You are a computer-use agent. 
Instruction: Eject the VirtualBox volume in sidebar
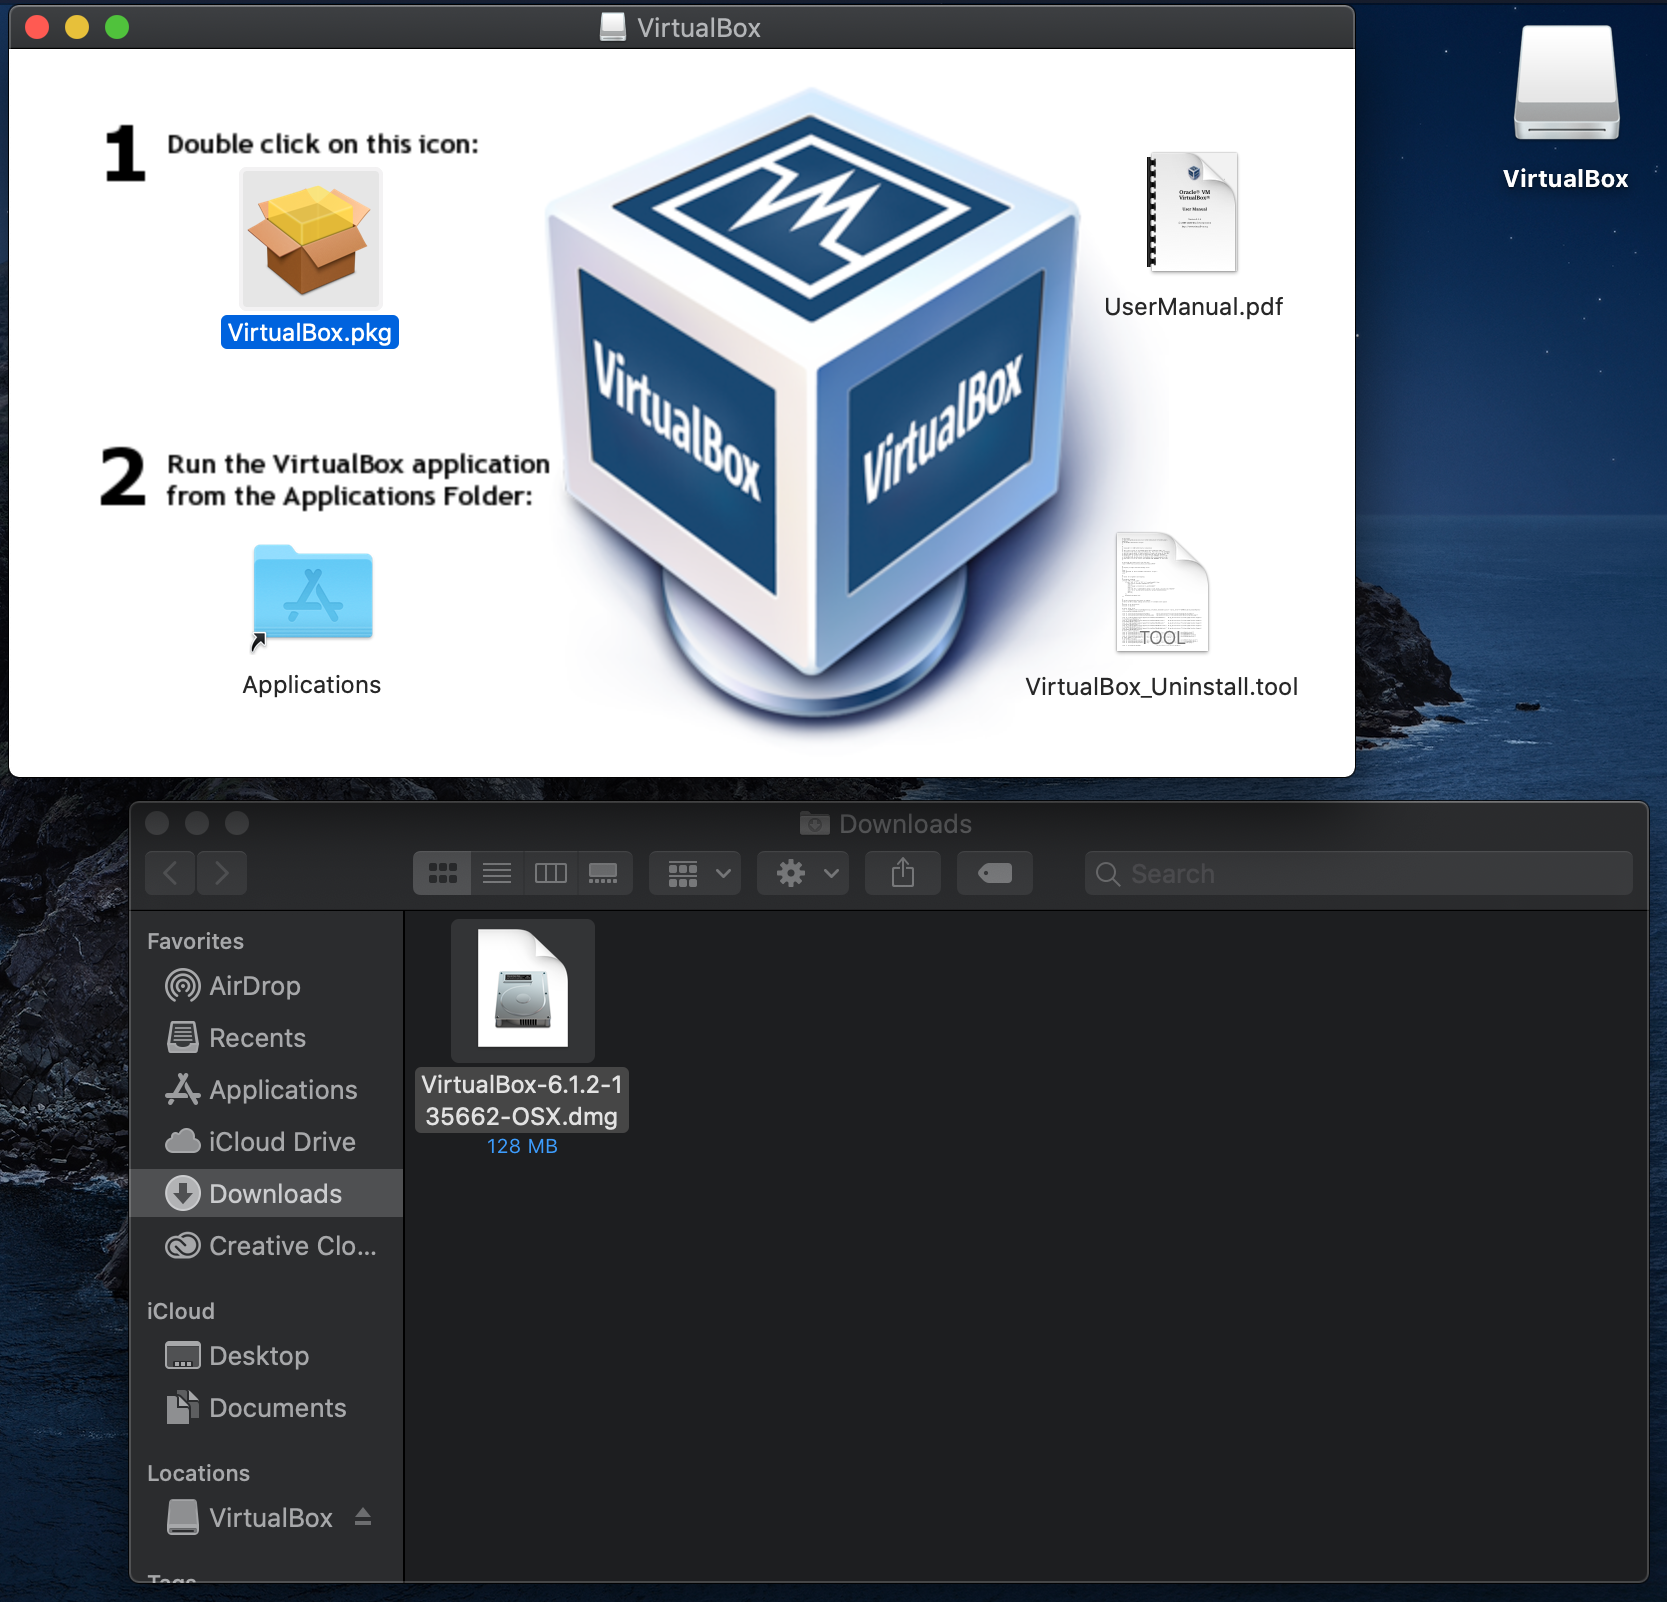click(x=363, y=1517)
